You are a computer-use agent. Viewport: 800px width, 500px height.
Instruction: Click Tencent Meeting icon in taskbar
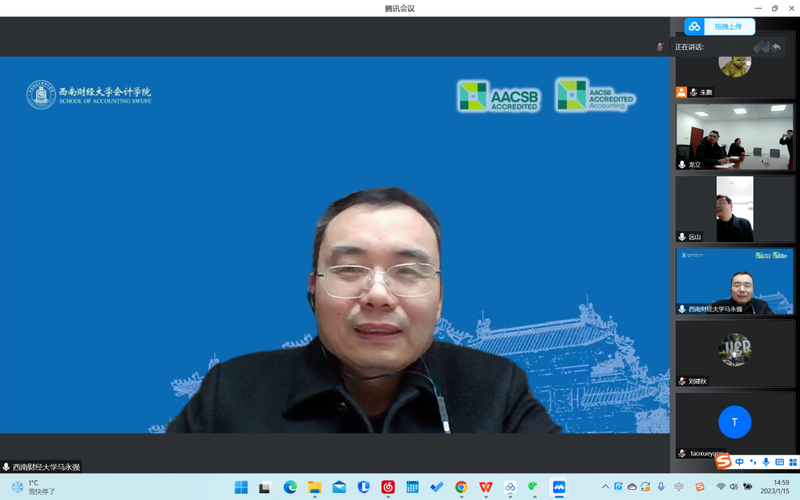tap(559, 487)
